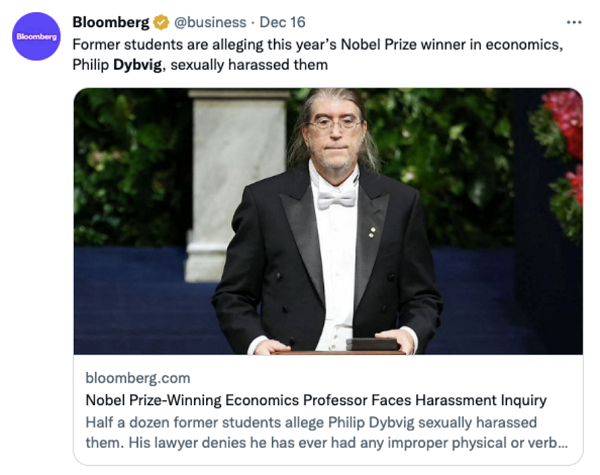Open the Dec 16 timestamp link
600x475 pixels.
[282, 22]
